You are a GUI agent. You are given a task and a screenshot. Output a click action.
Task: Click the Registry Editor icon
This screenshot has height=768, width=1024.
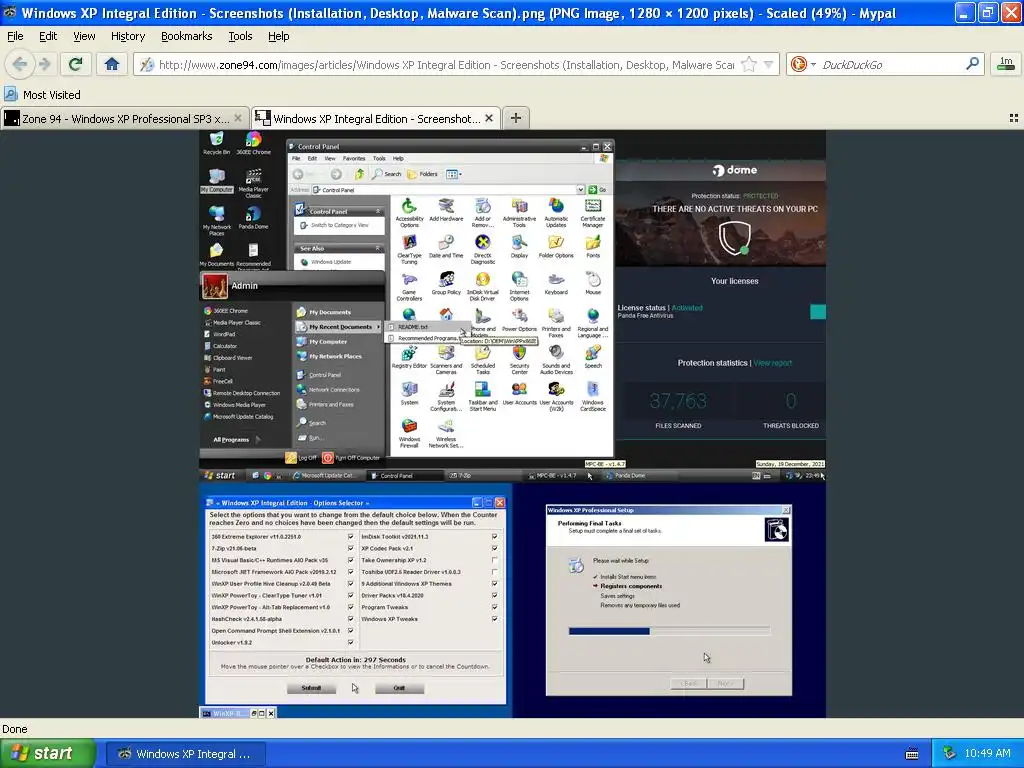(x=409, y=357)
